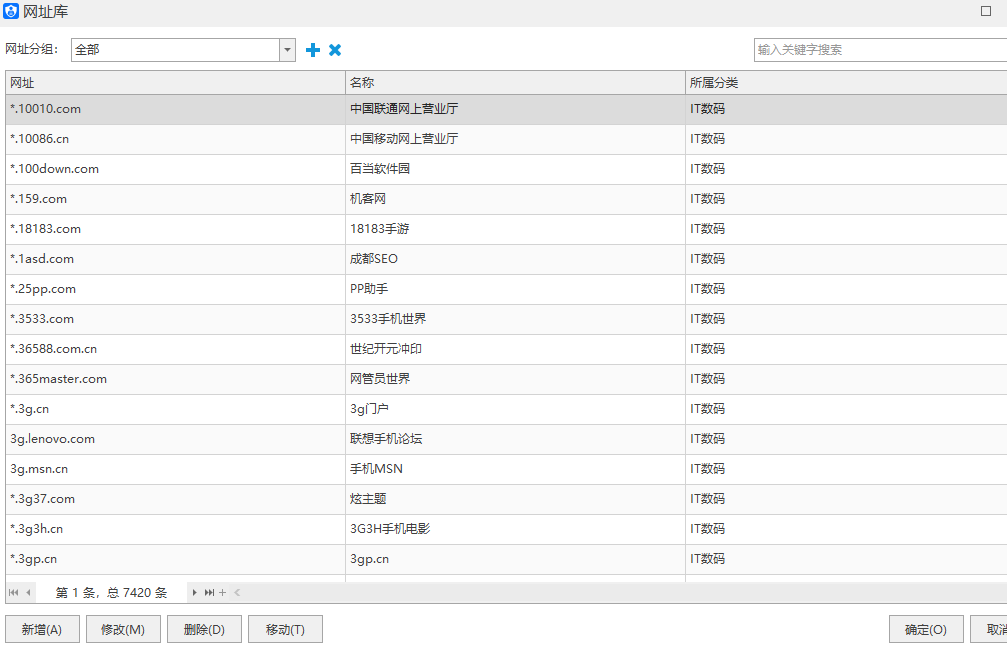The width and height of the screenshot is (1007, 646).
Task: Click the name cell 世纪开元冲印
Action: [x=515, y=349]
